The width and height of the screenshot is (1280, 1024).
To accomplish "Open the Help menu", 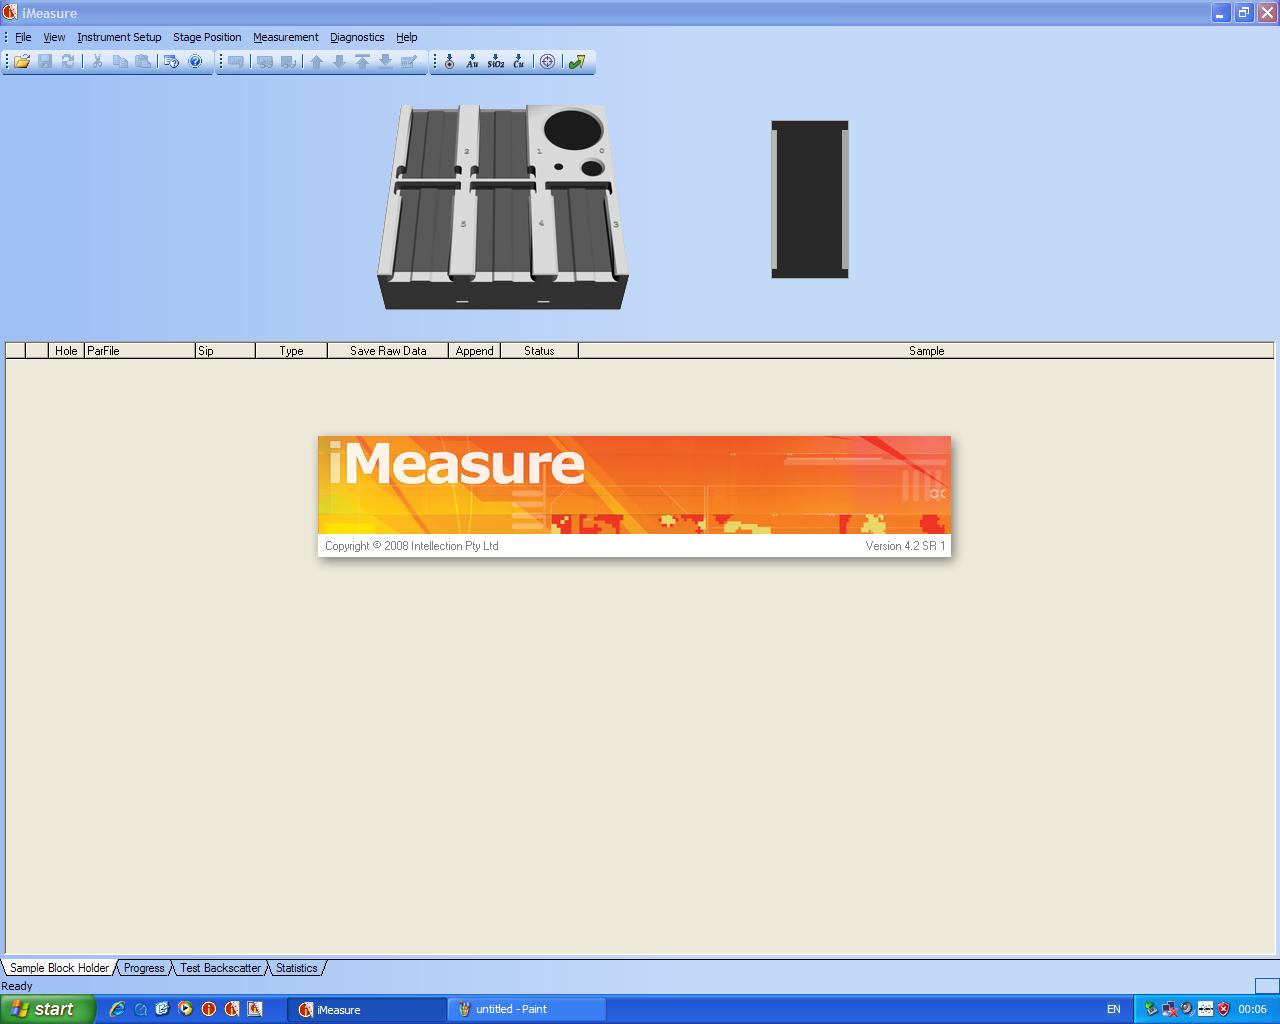I will pos(406,37).
